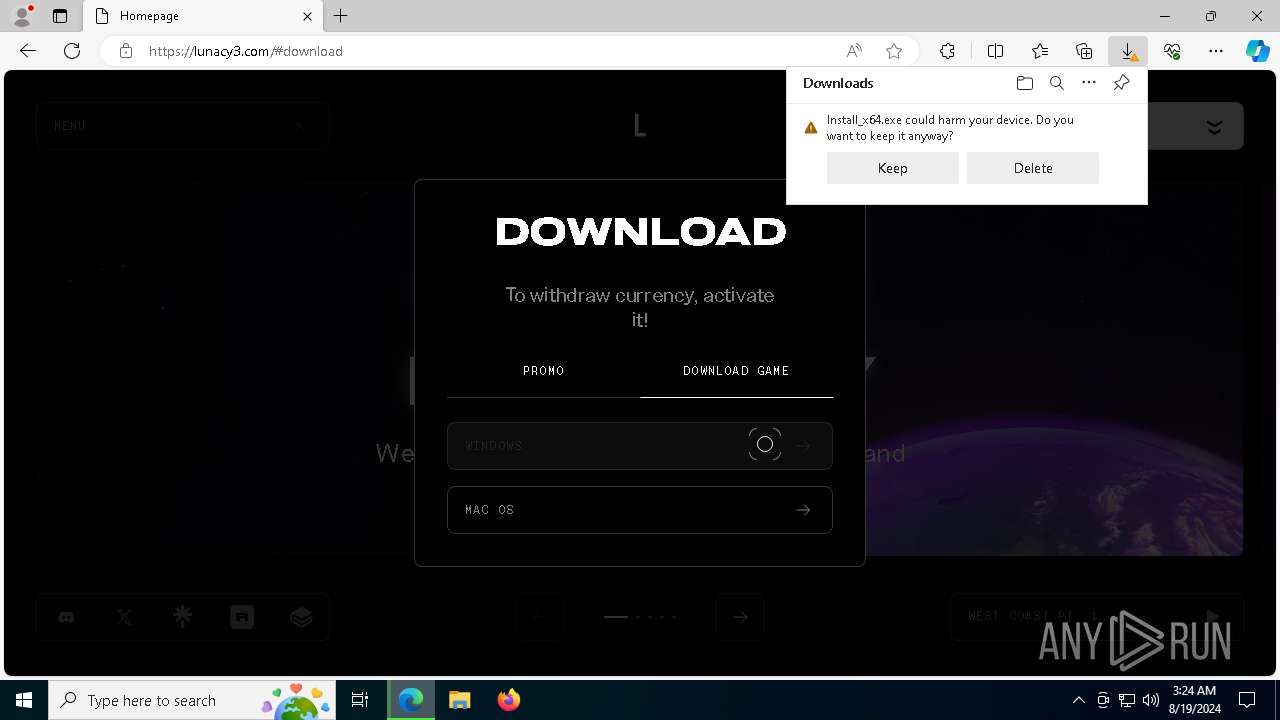The image size is (1280, 720).
Task: Add page to favorites star
Action: [x=894, y=51]
